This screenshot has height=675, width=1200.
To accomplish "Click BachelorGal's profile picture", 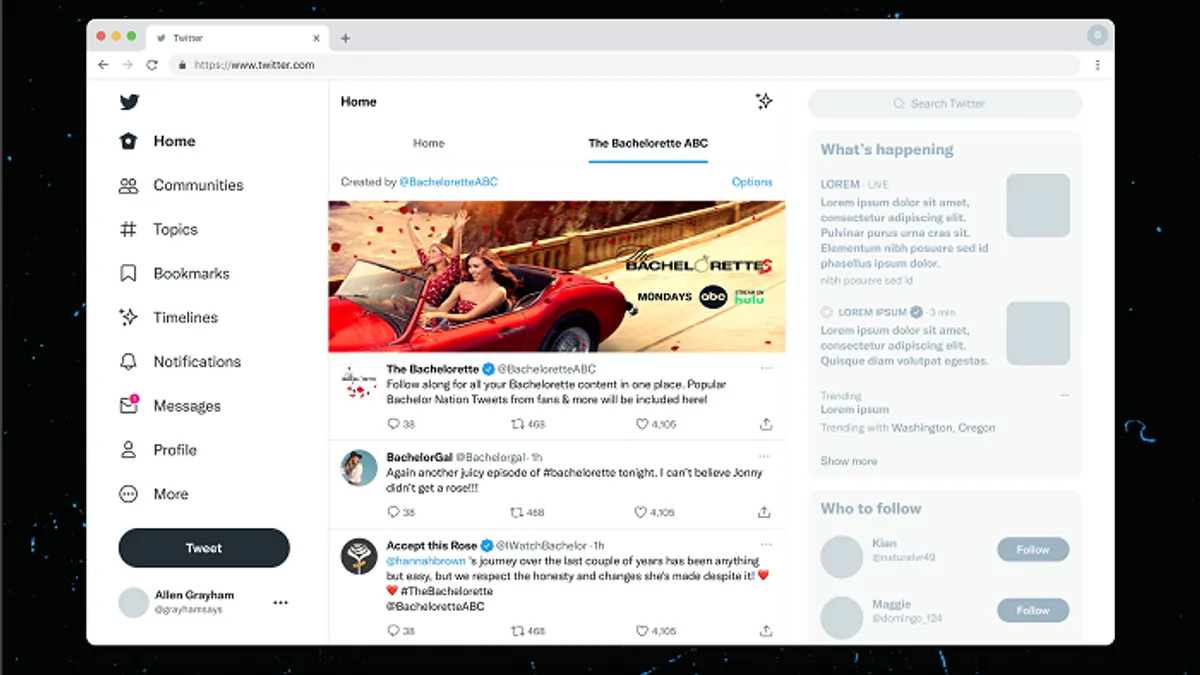I will click(359, 468).
